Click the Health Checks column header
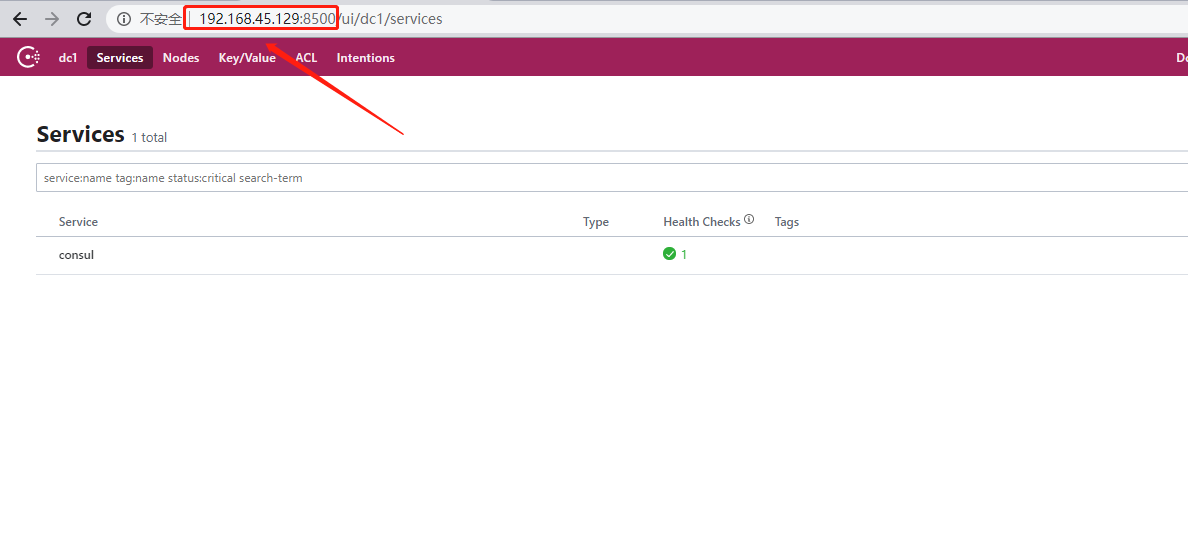The height and width of the screenshot is (536, 1188). click(x=702, y=222)
